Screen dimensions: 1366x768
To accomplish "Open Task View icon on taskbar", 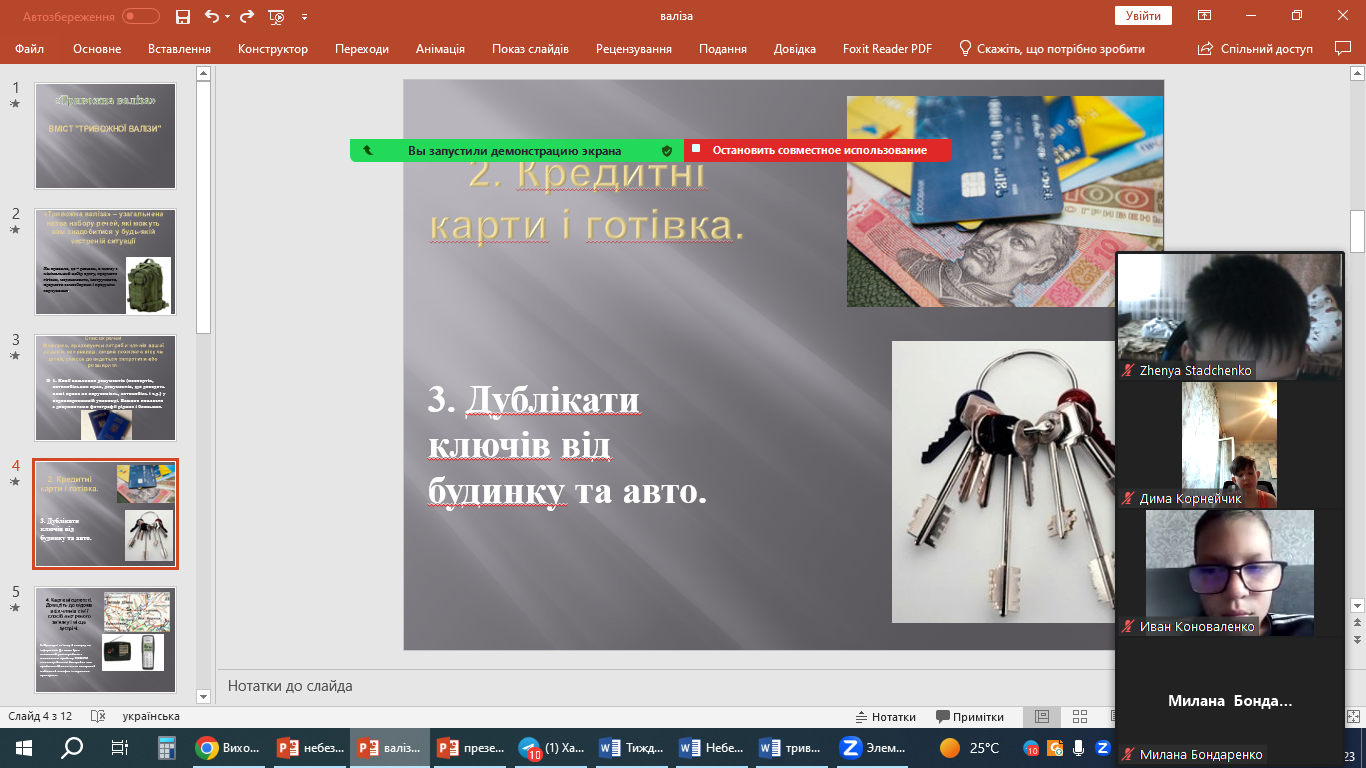I will click(x=119, y=748).
